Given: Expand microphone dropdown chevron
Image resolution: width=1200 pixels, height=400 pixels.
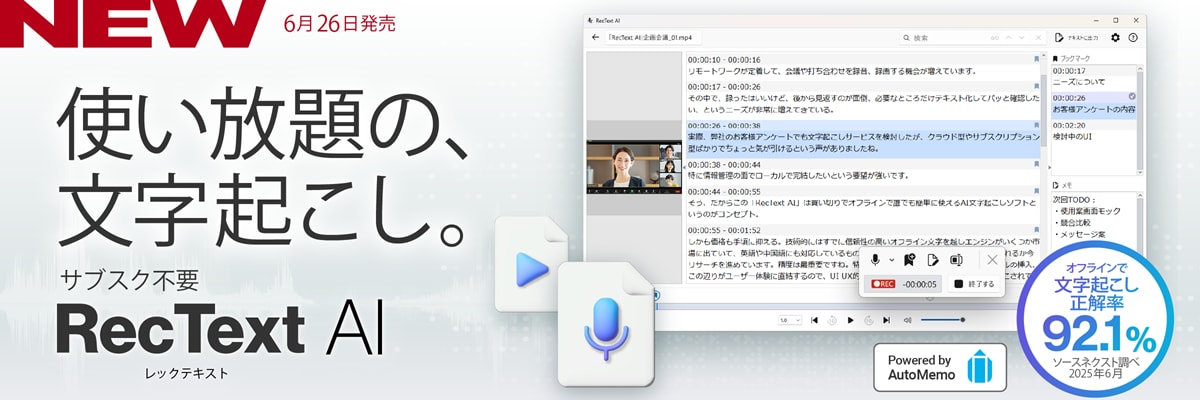Looking at the screenshot, I should (x=892, y=259).
